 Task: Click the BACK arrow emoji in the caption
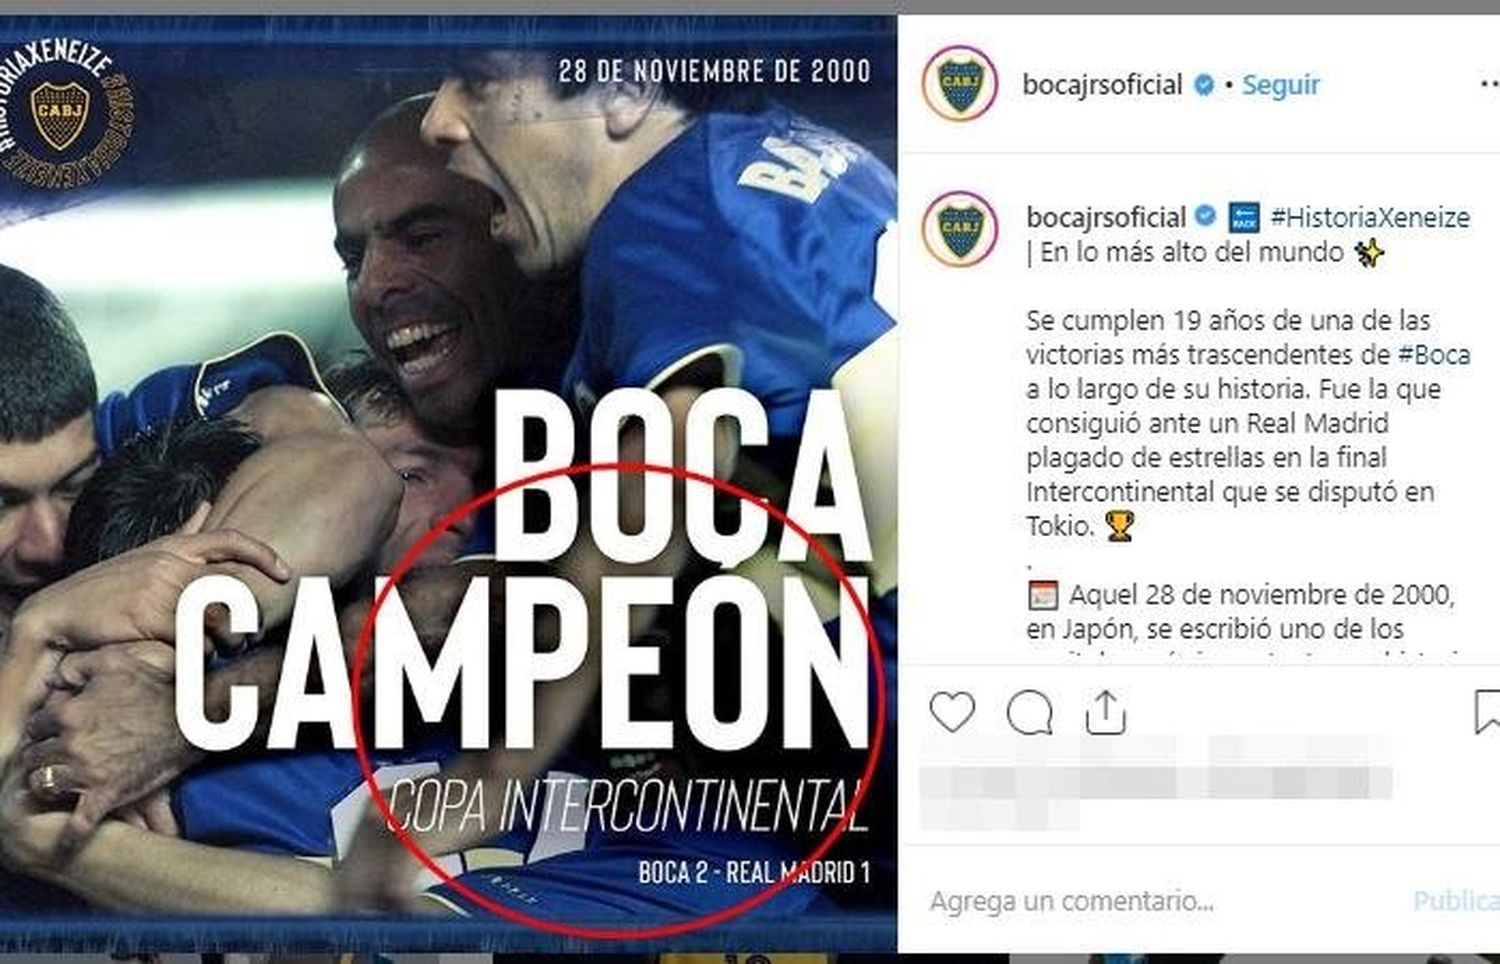tap(1244, 217)
